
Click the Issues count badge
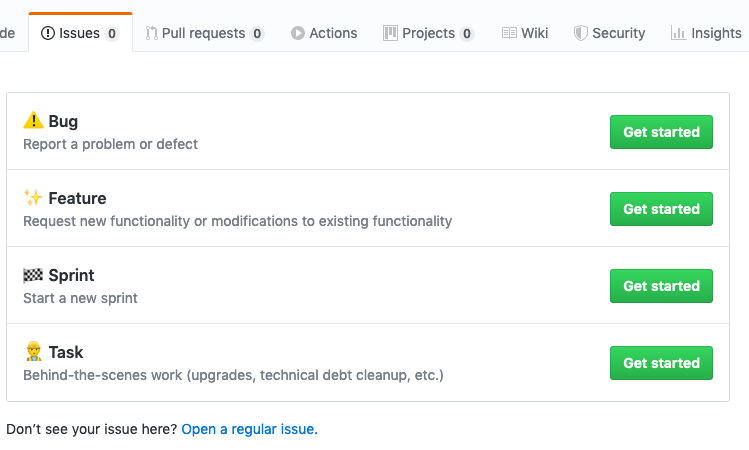[112, 33]
